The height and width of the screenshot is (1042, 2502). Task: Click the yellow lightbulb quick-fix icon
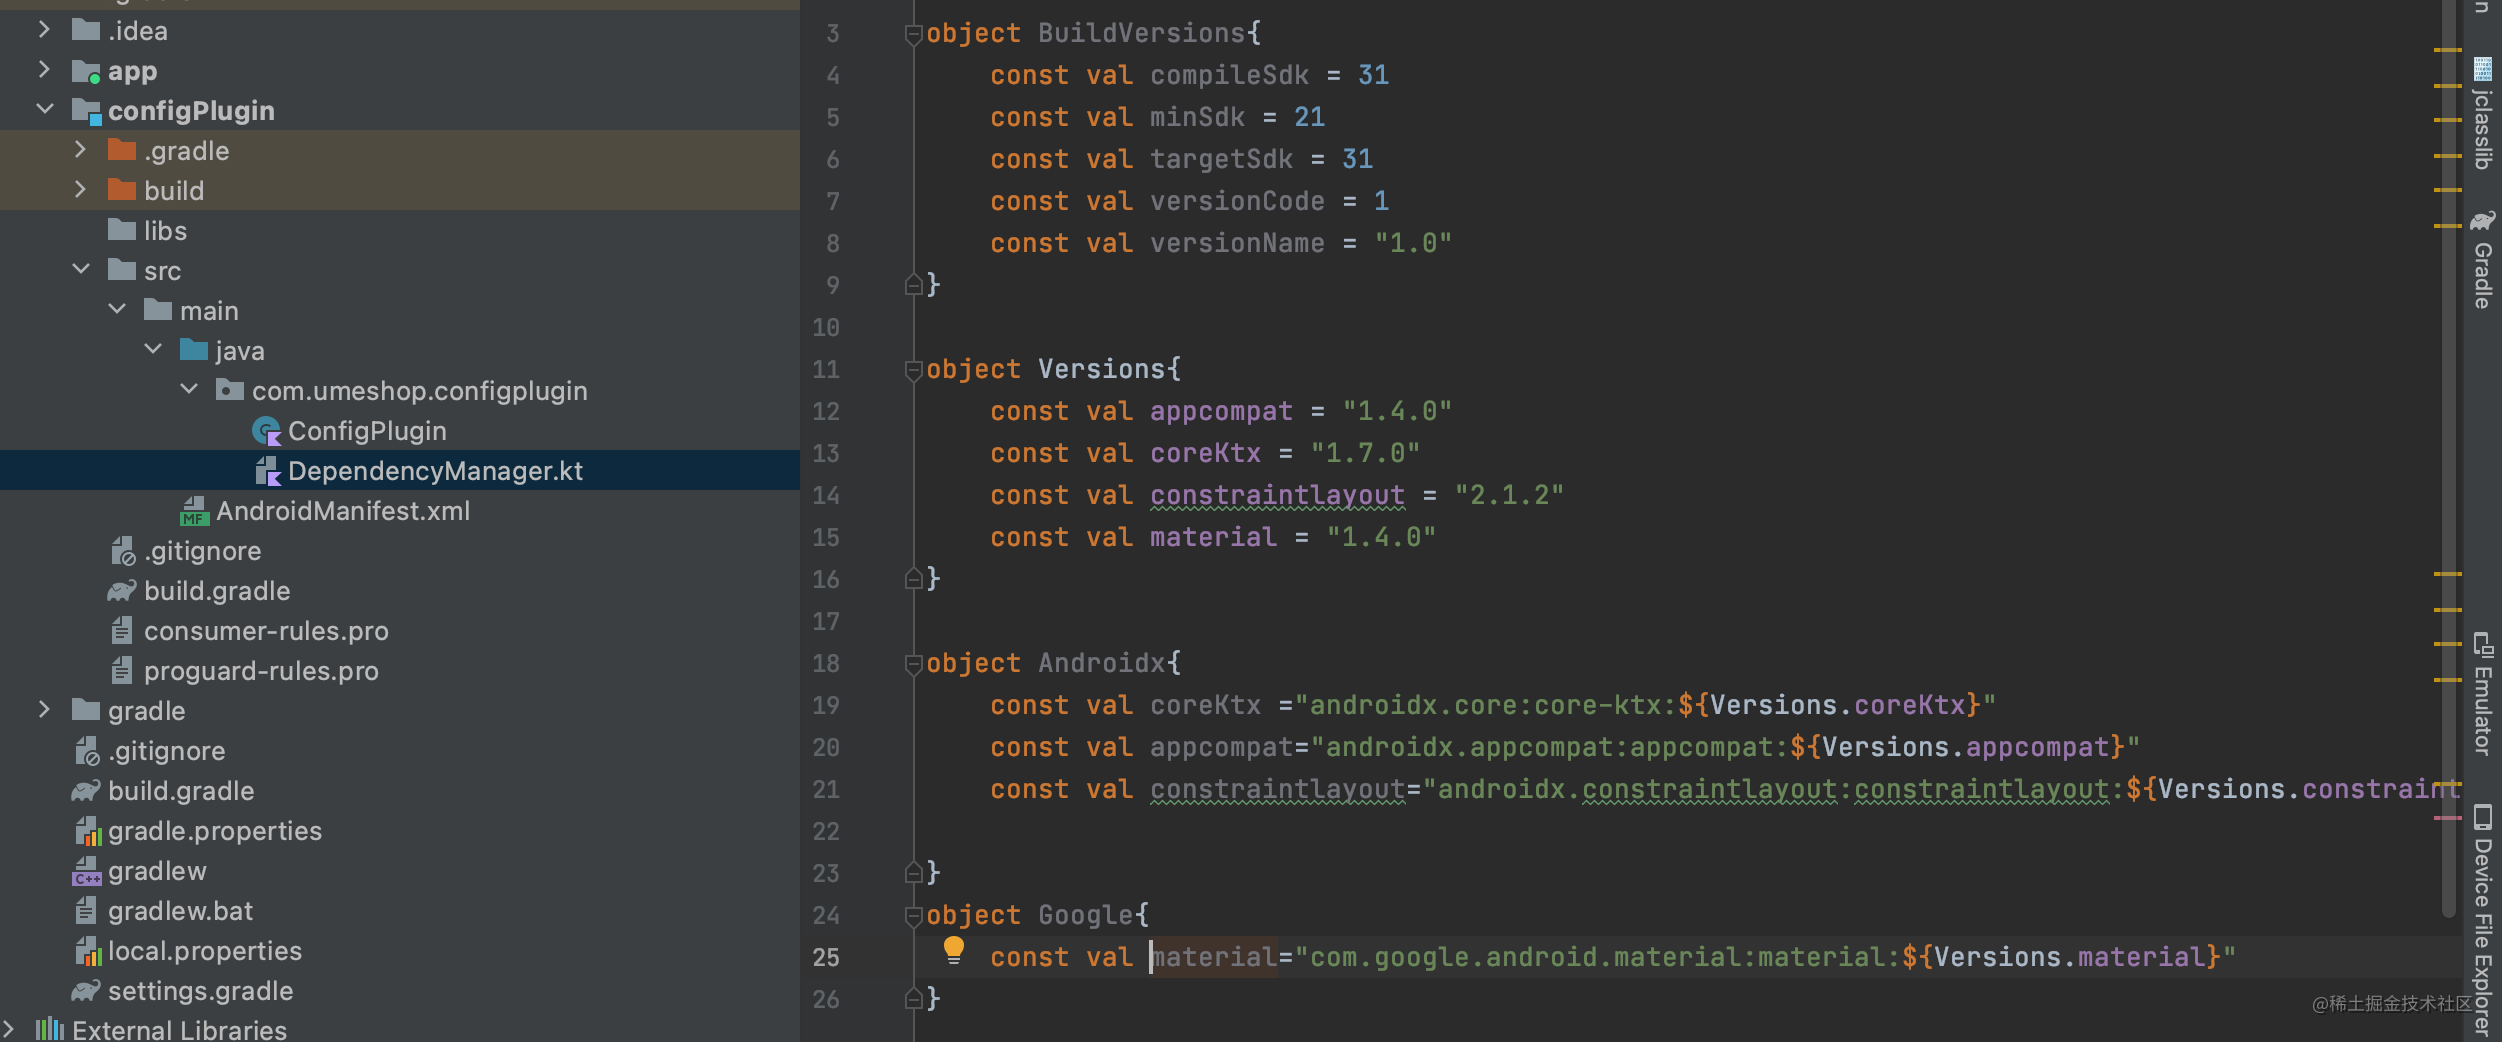pos(953,949)
